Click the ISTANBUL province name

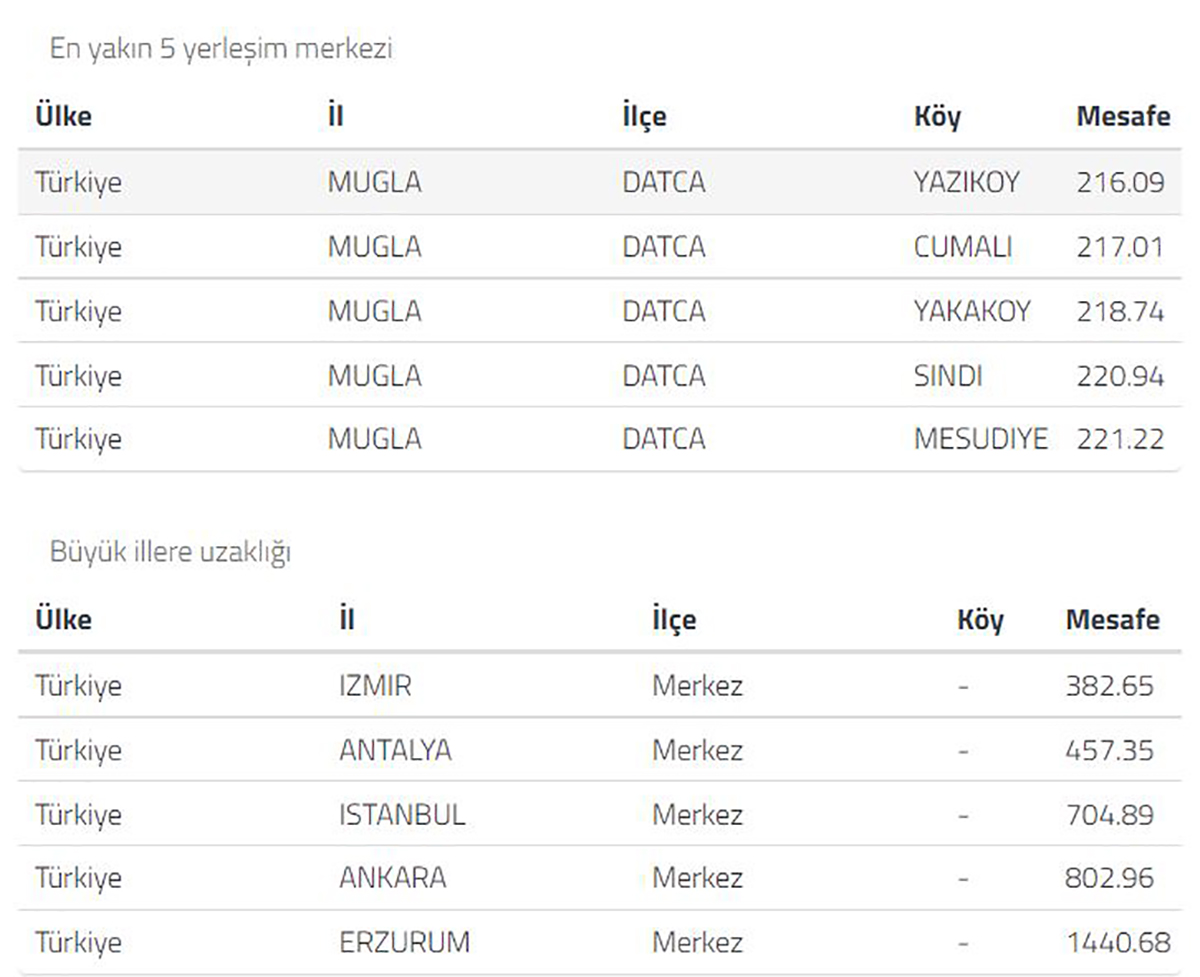coord(402,814)
